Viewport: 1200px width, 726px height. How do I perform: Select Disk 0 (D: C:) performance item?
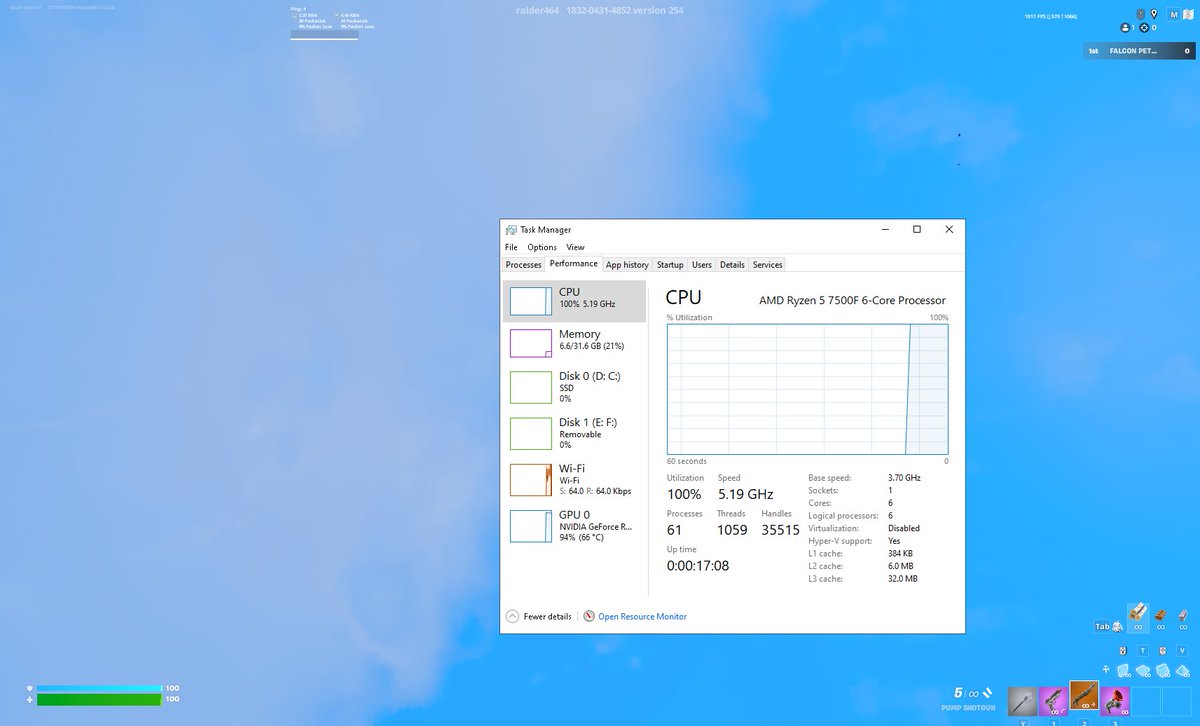(574, 387)
